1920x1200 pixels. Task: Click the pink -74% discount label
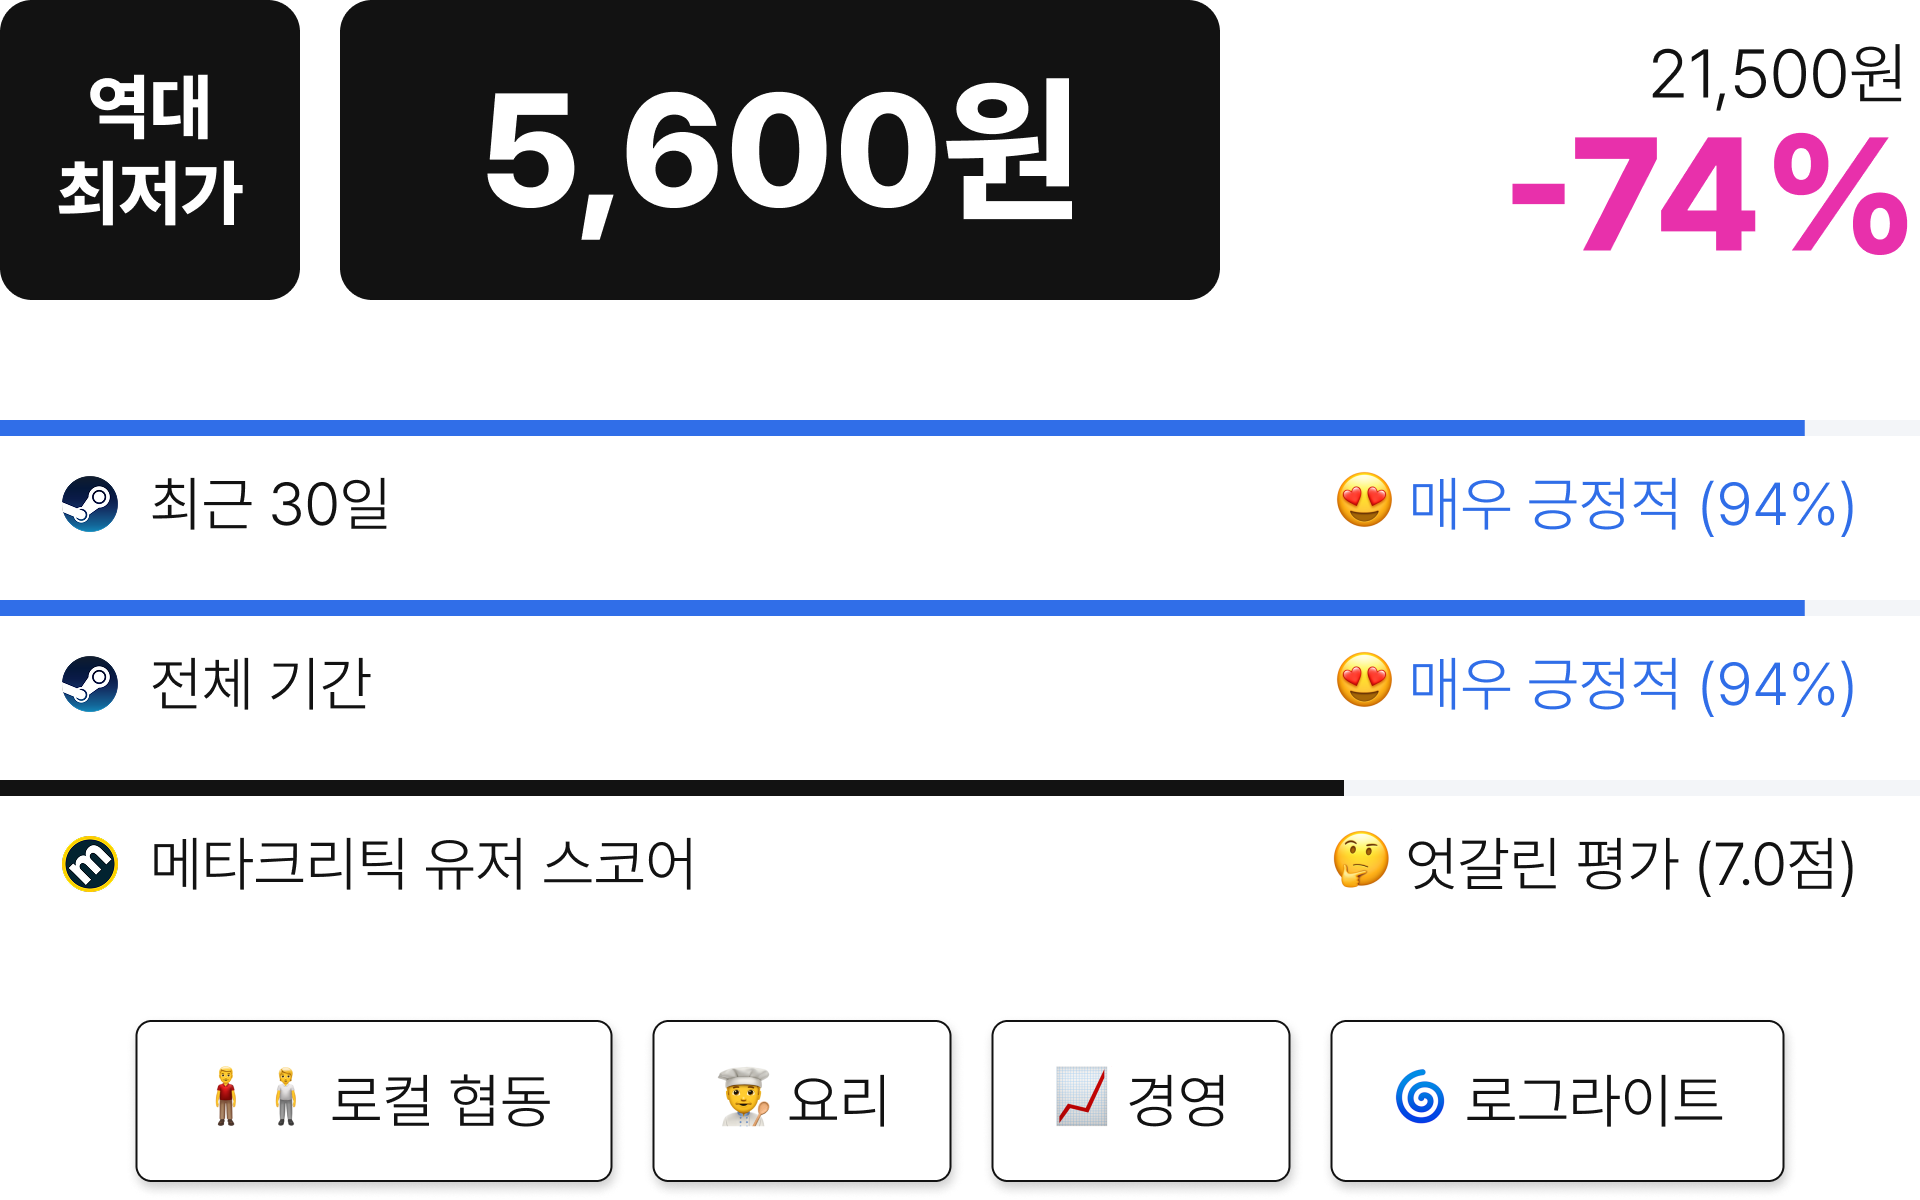pyautogui.click(x=1708, y=194)
